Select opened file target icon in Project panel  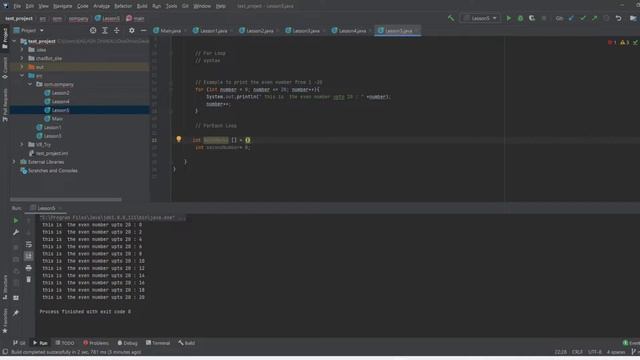93,31
